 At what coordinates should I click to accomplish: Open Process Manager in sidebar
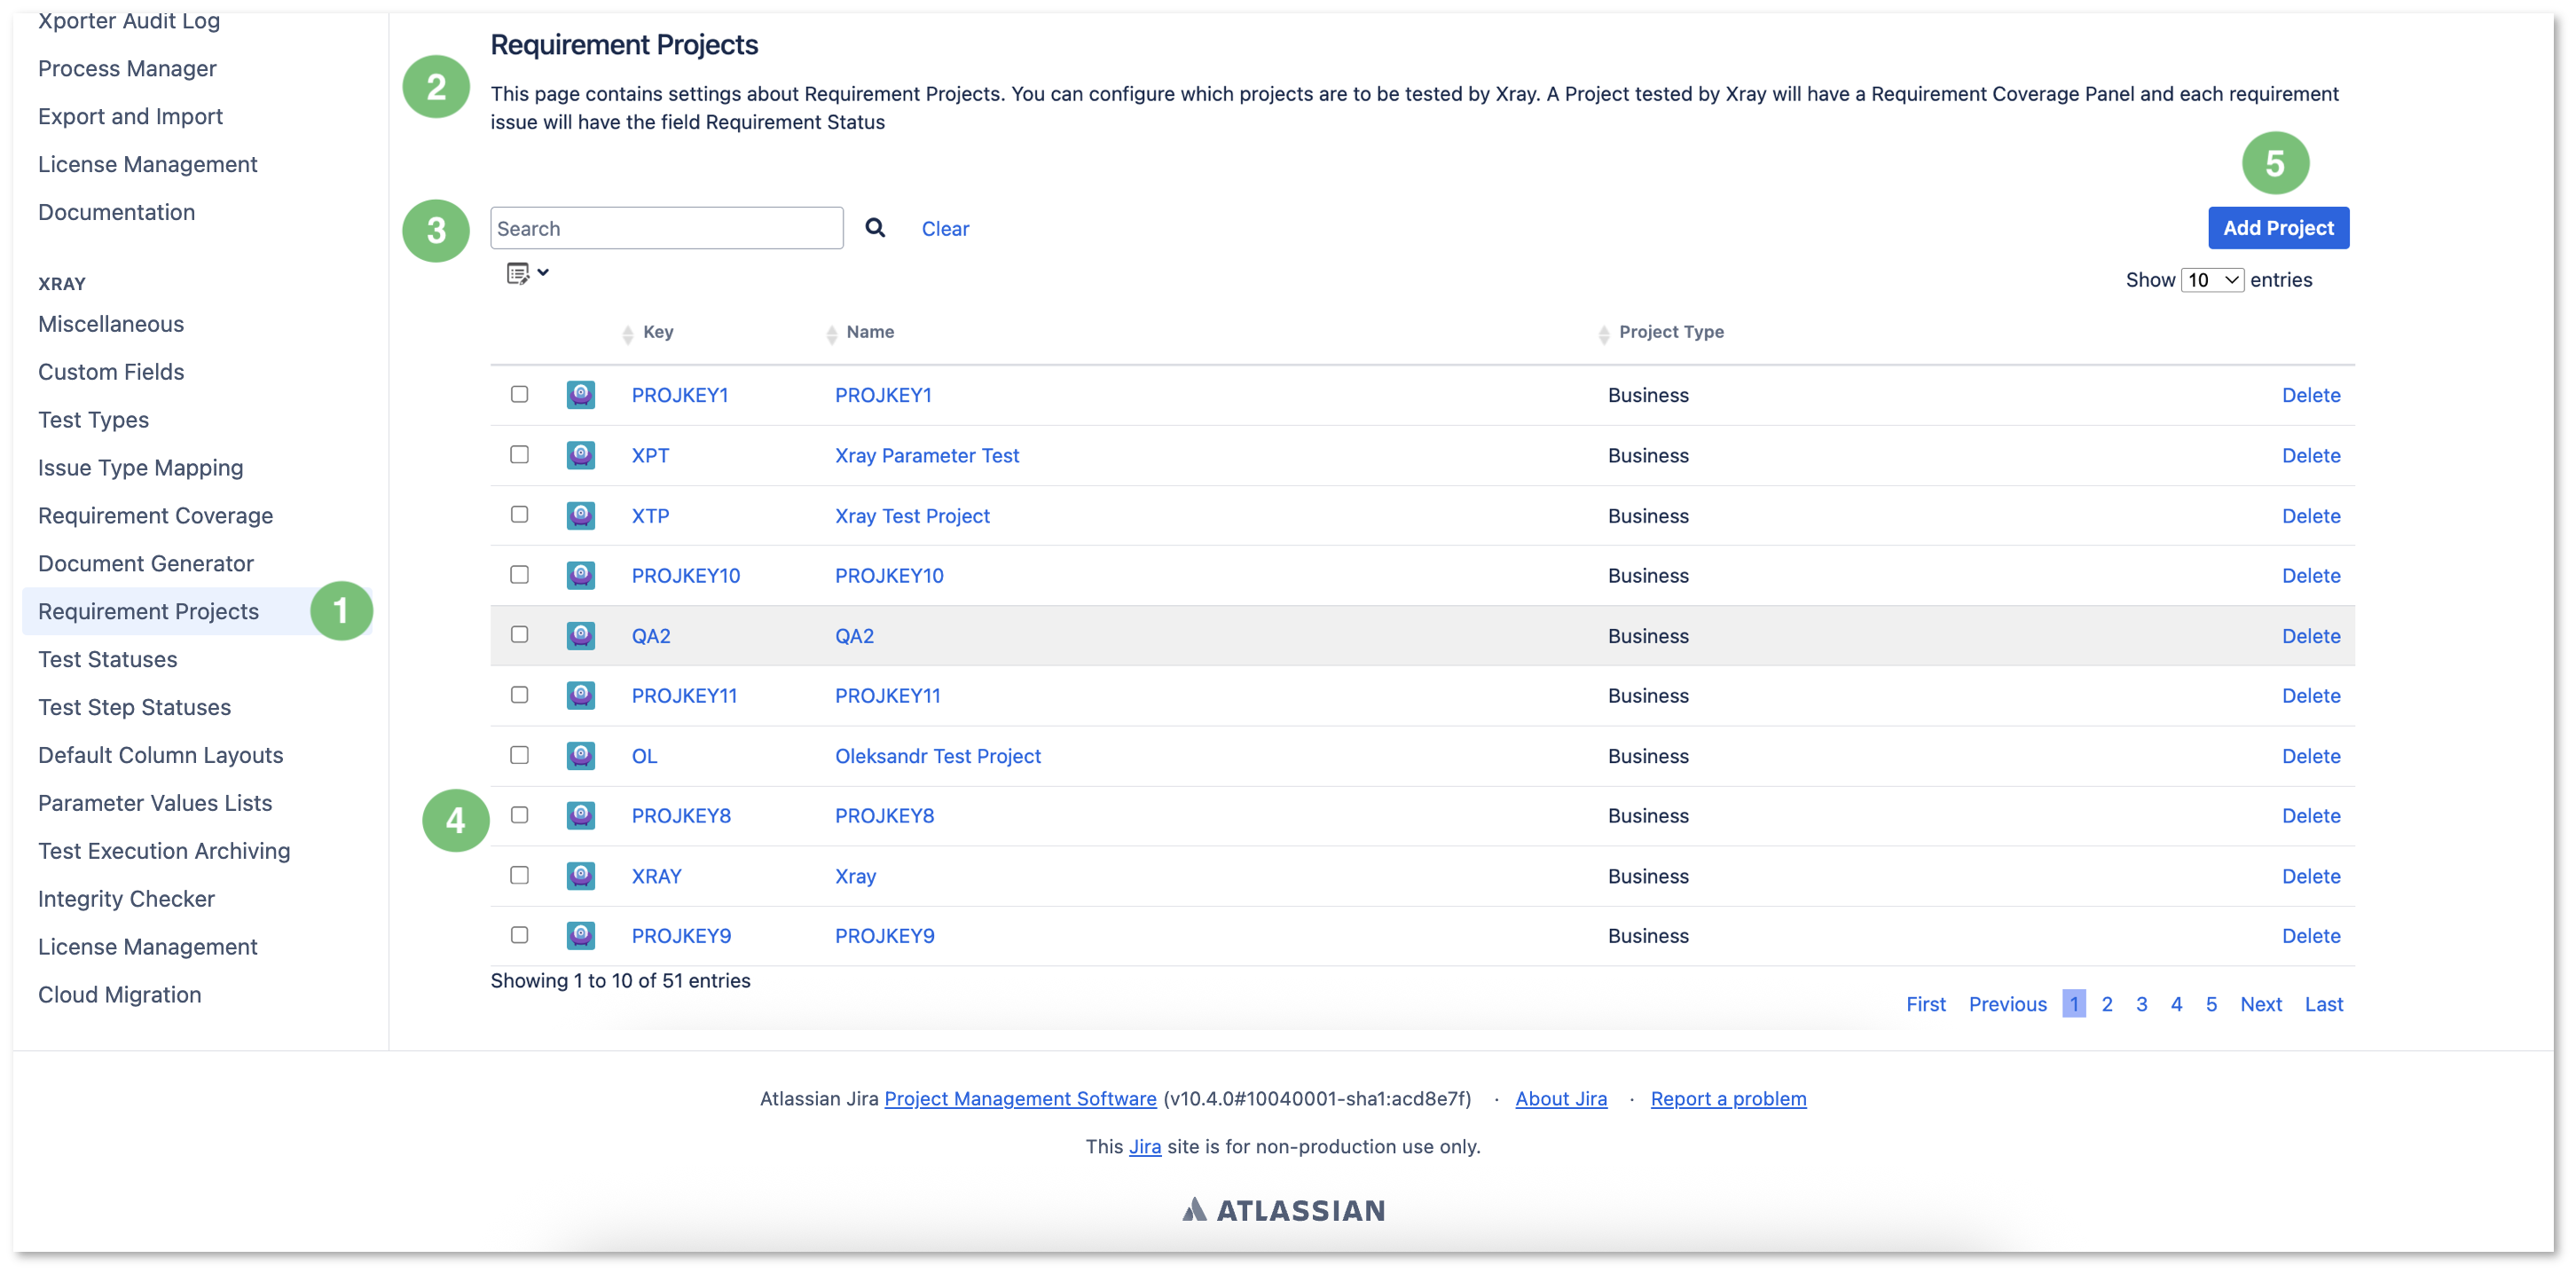tap(127, 69)
